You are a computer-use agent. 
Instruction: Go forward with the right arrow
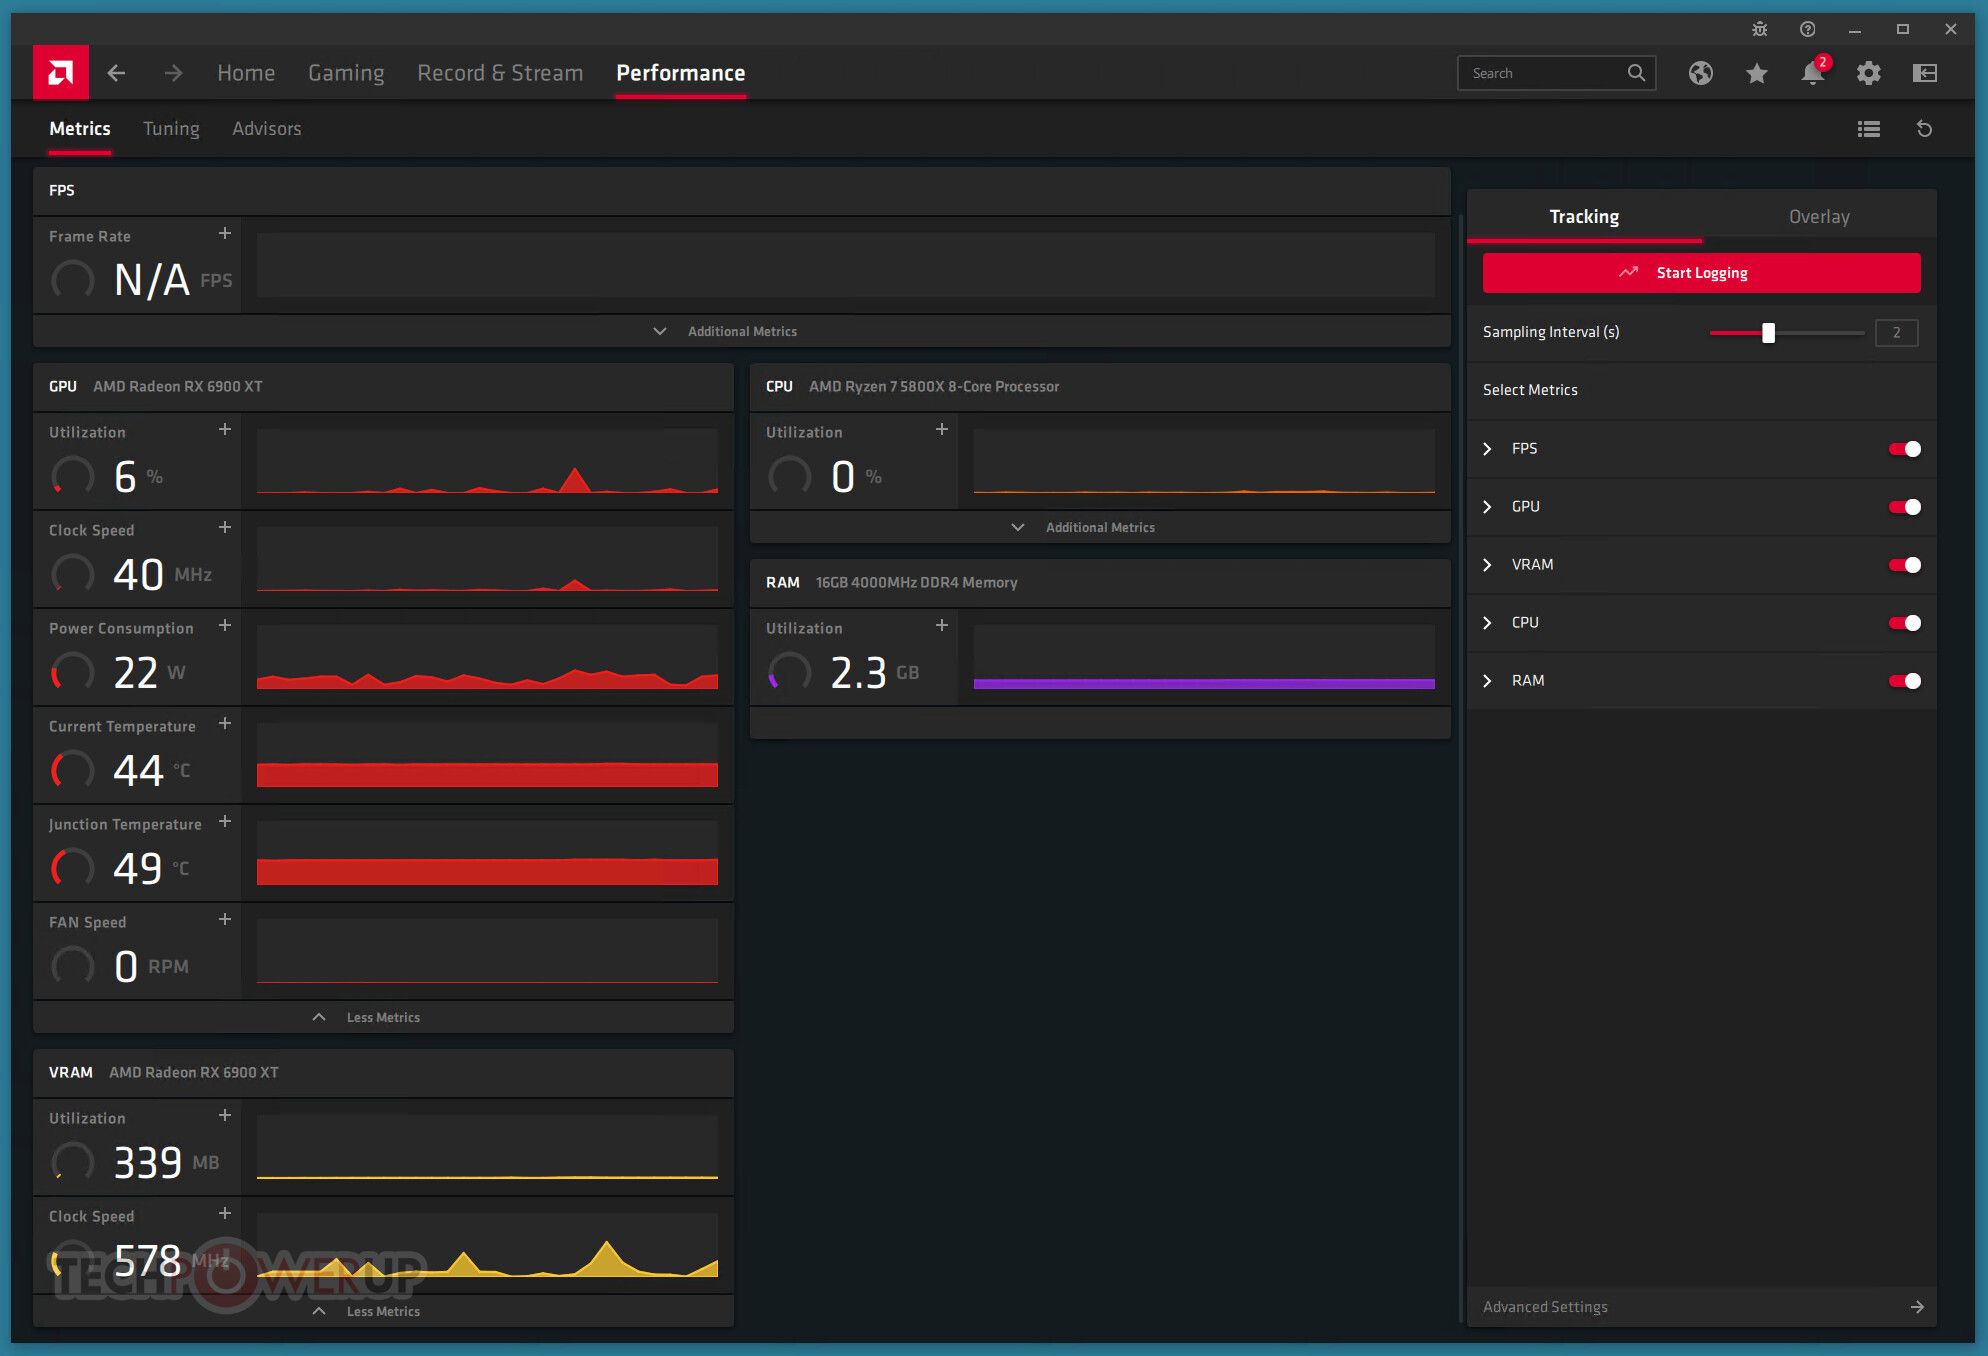pyautogui.click(x=174, y=73)
